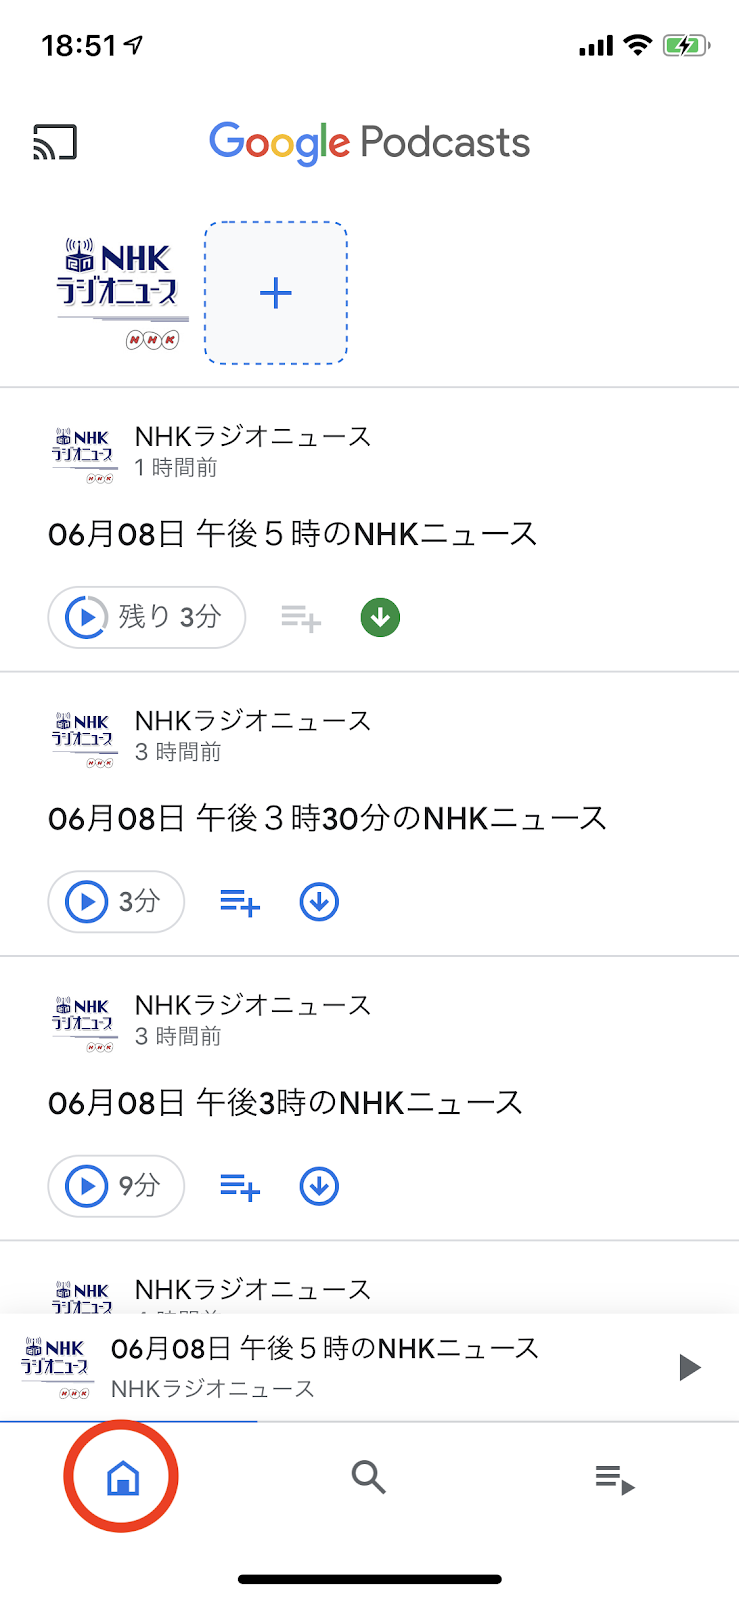Download the 3 PM NHK news episode
The height and width of the screenshot is (1600, 739).
pyautogui.click(x=319, y=1186)
